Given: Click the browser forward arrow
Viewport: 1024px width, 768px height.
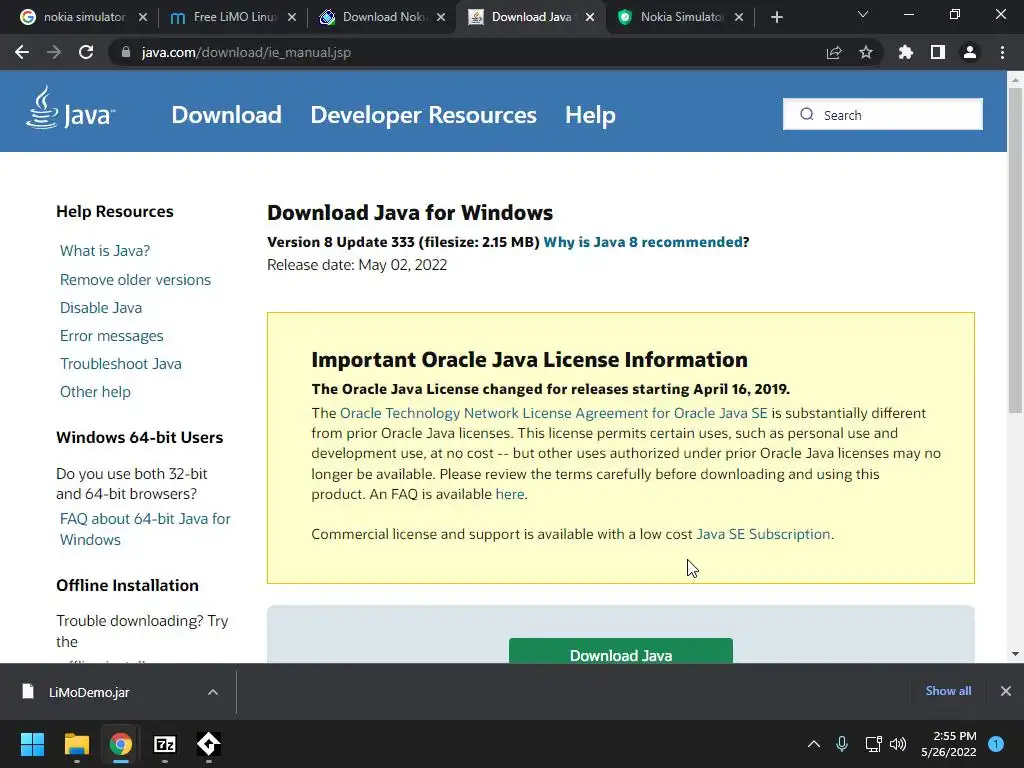Looking at the screenshot, I should [x=54, y=52].
